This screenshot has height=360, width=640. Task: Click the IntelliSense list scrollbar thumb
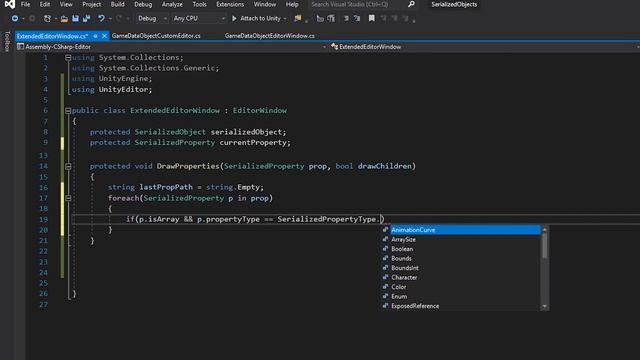[x=544, y=246]
